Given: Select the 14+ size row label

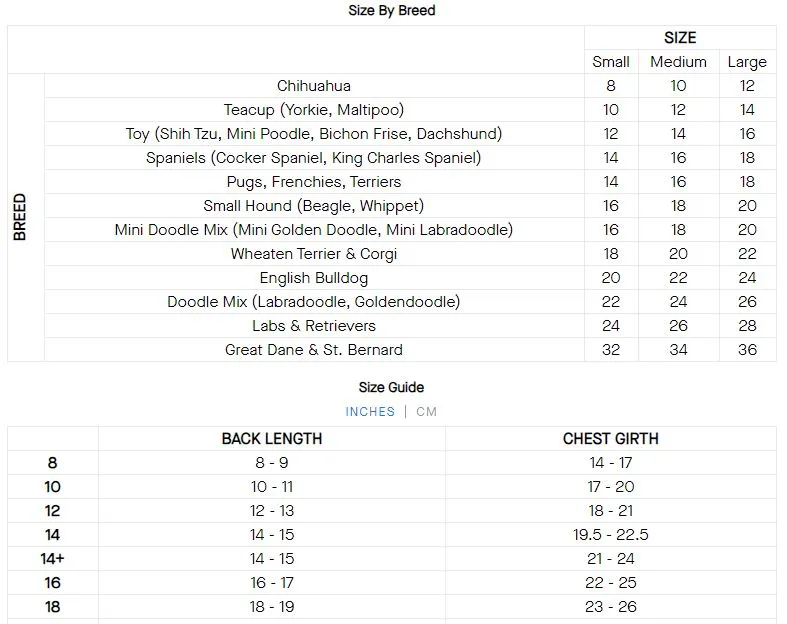Looking at the screenshot, I should [x=52, y=559].
